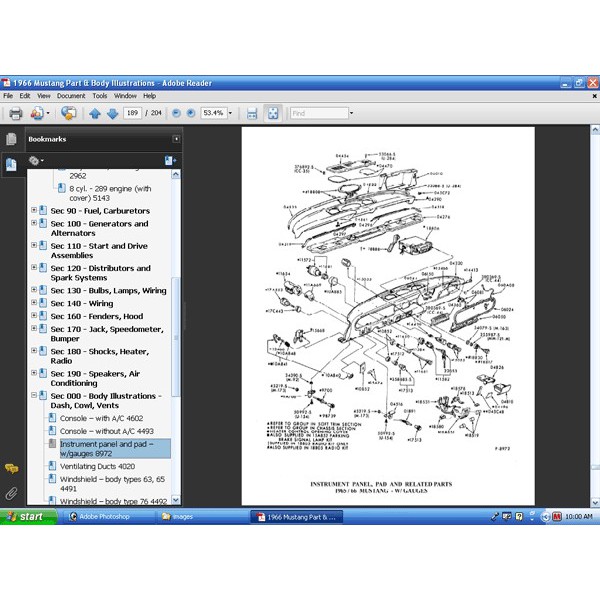Viewport: 600px width, 600px height.
Task: Click the bookmarks panel vertical scrollbar thumb
Action: pos(176,337)
